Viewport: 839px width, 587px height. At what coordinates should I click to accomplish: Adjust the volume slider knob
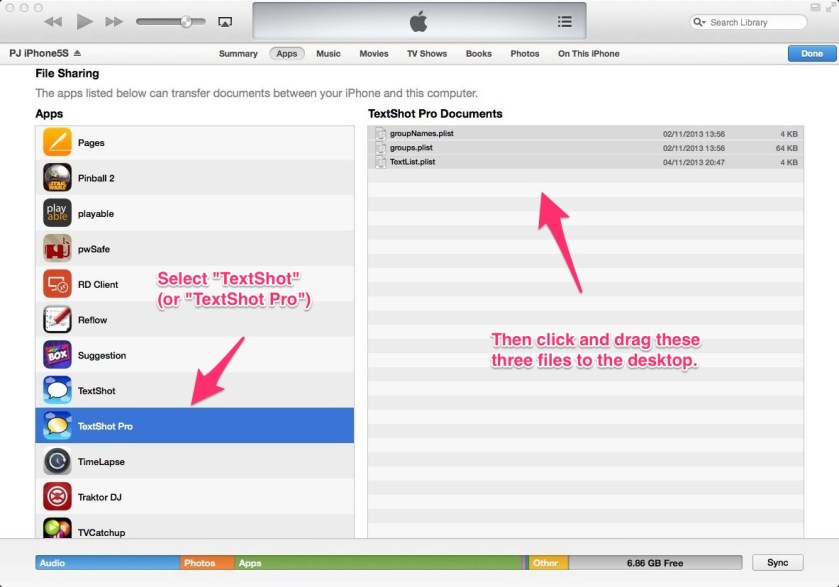(x=187, y=21)
